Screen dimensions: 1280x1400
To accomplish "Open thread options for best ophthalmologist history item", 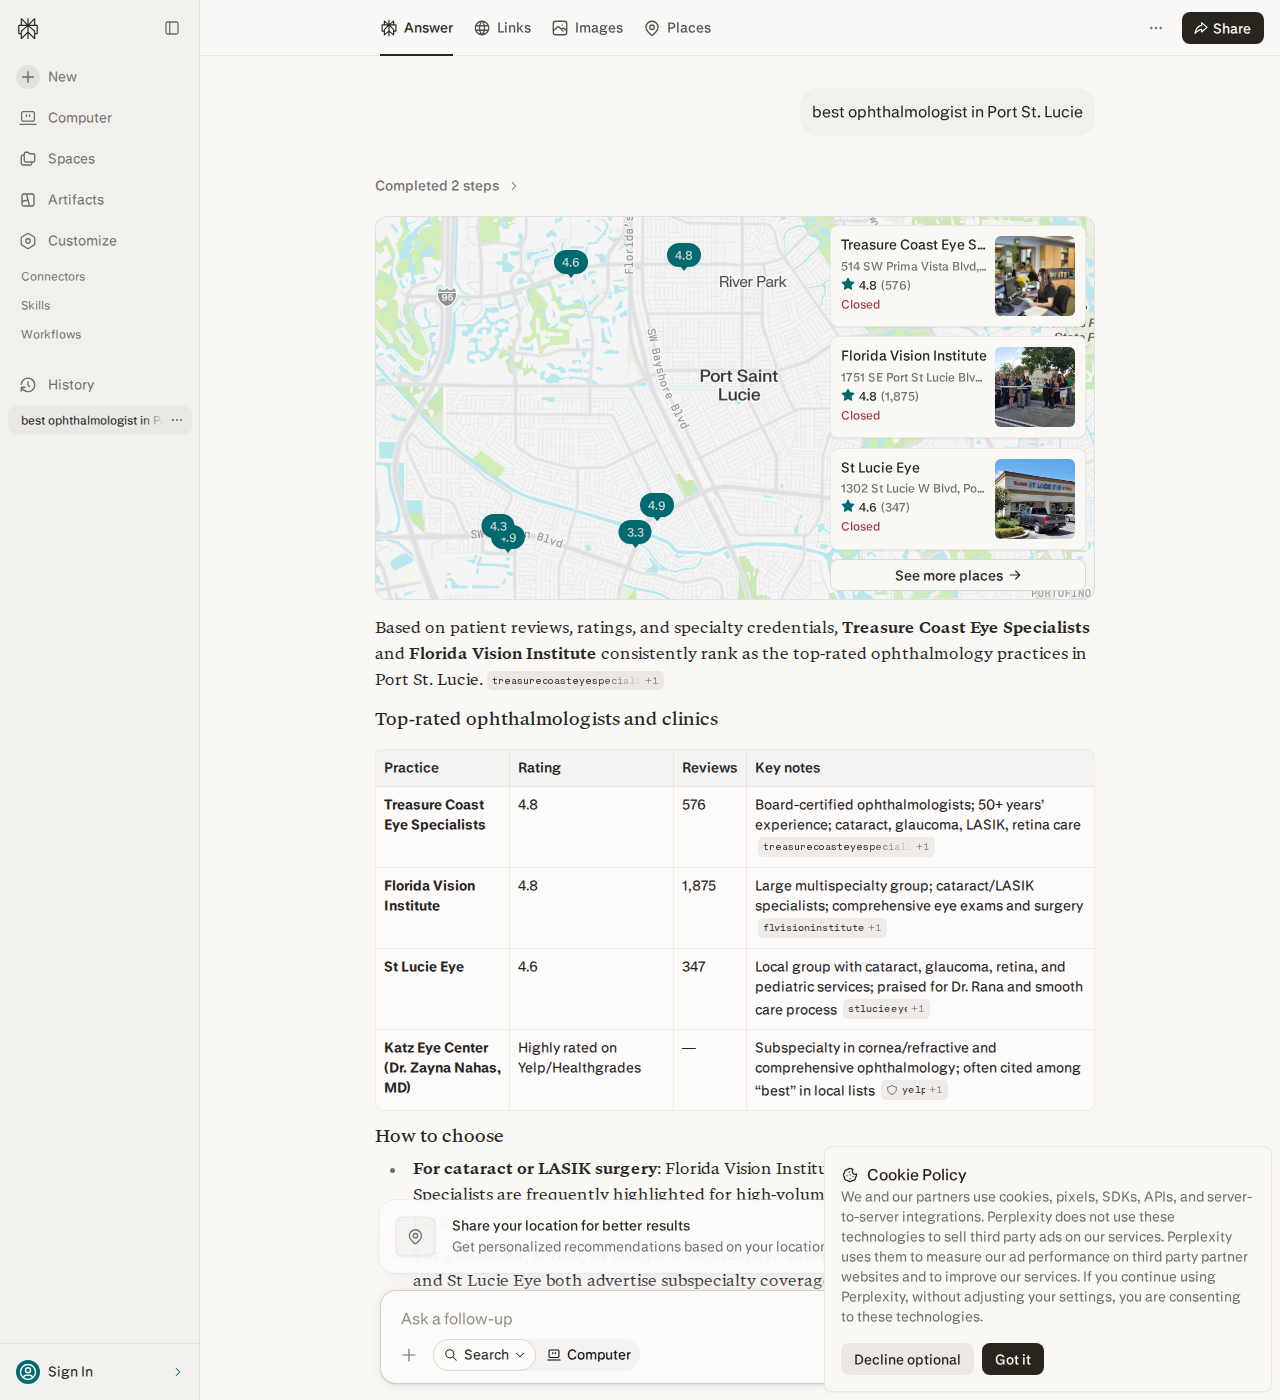I will (177, 420).
